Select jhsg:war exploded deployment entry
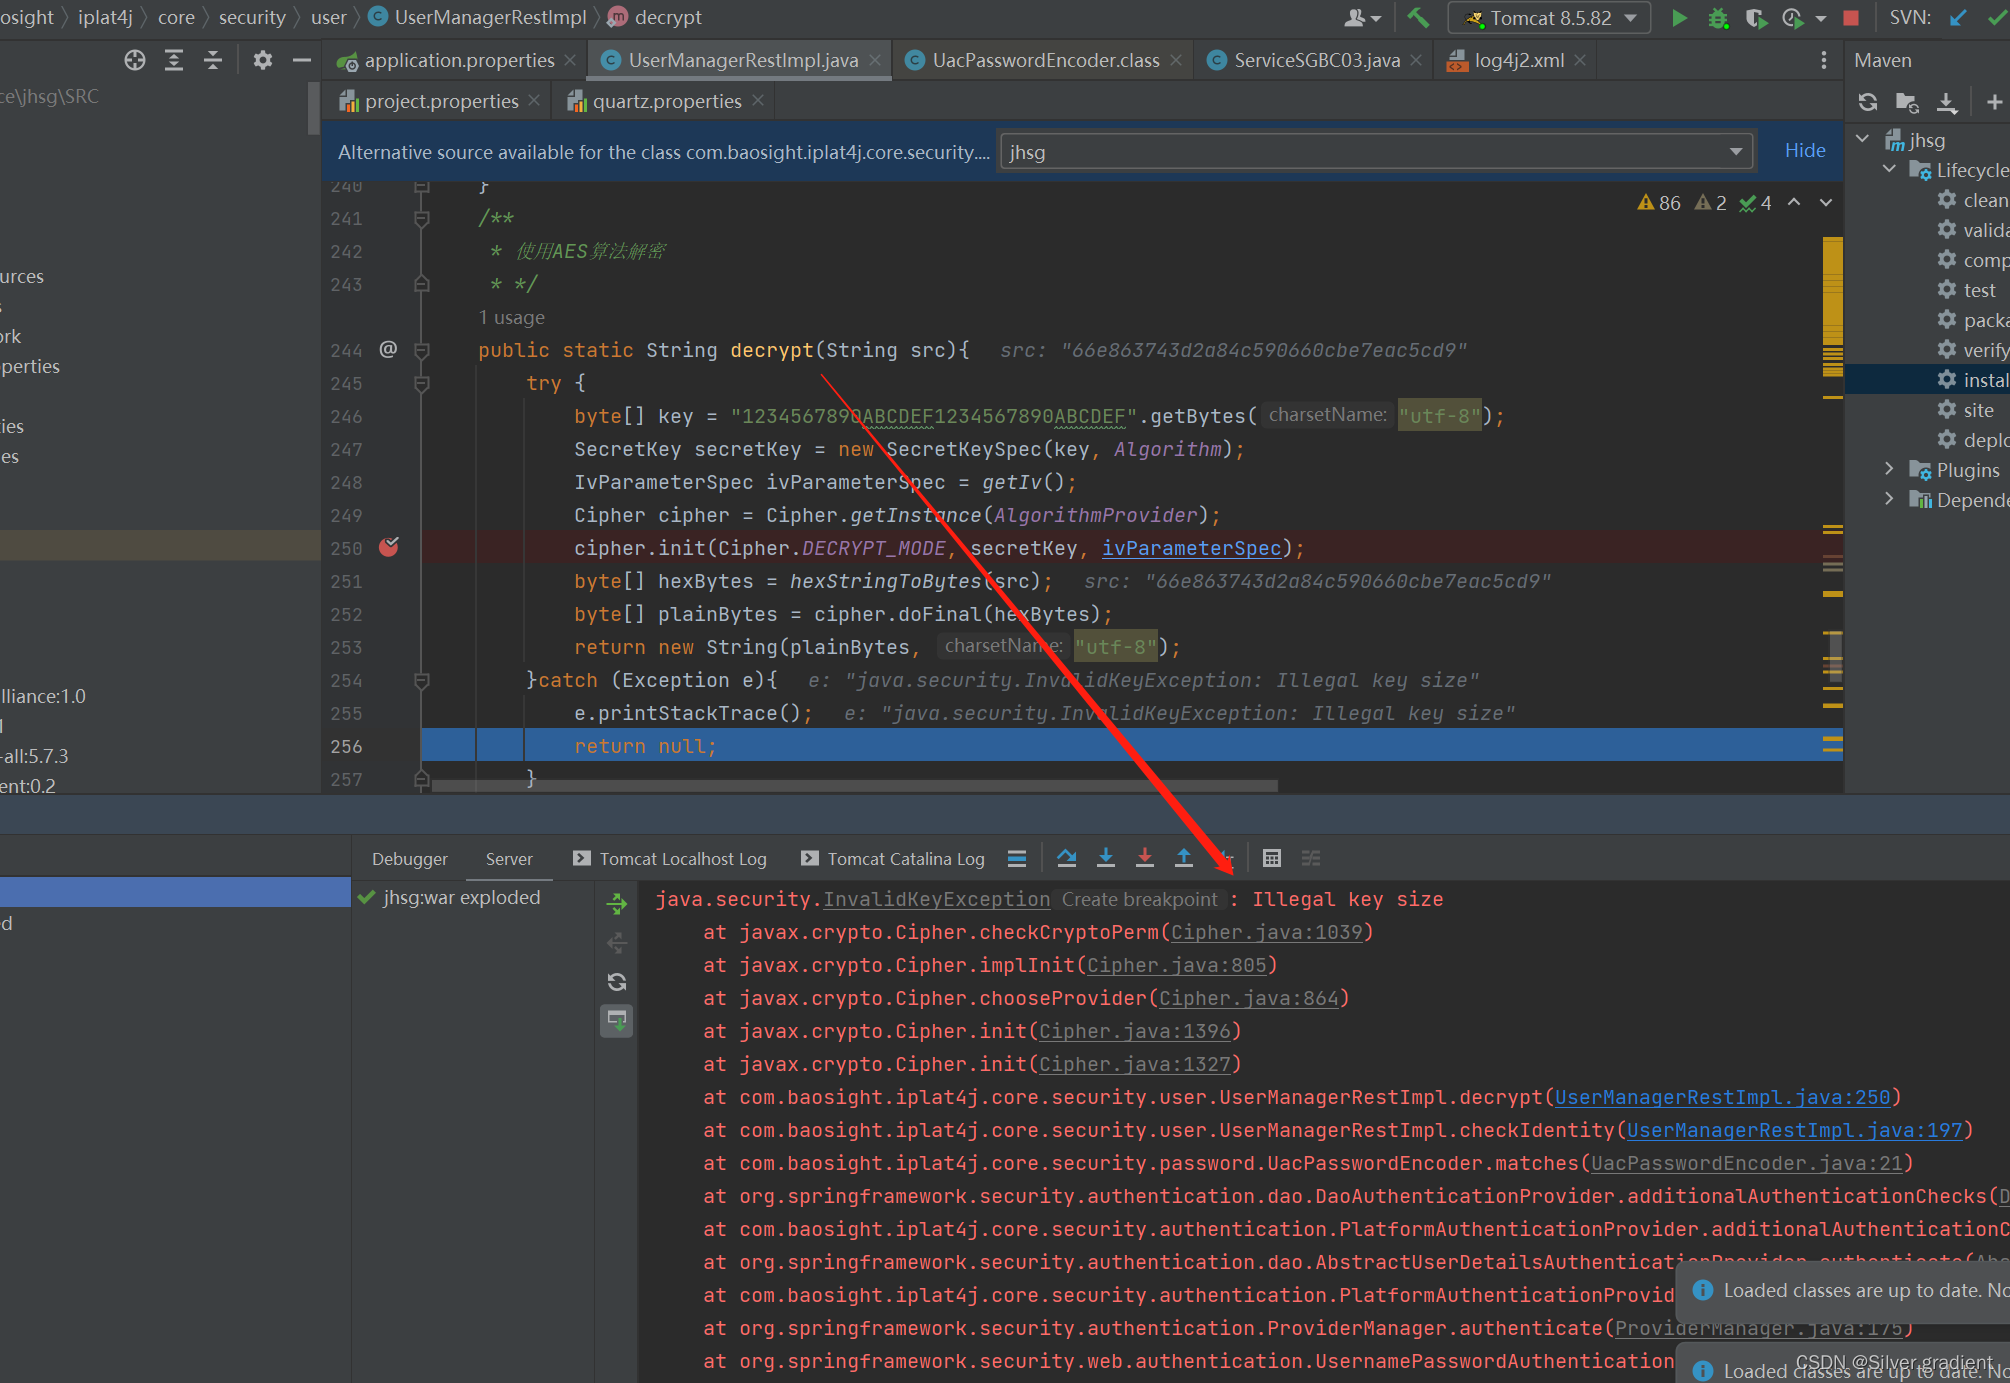This screenshot has height=1383, width=2010. click(461, 897)
